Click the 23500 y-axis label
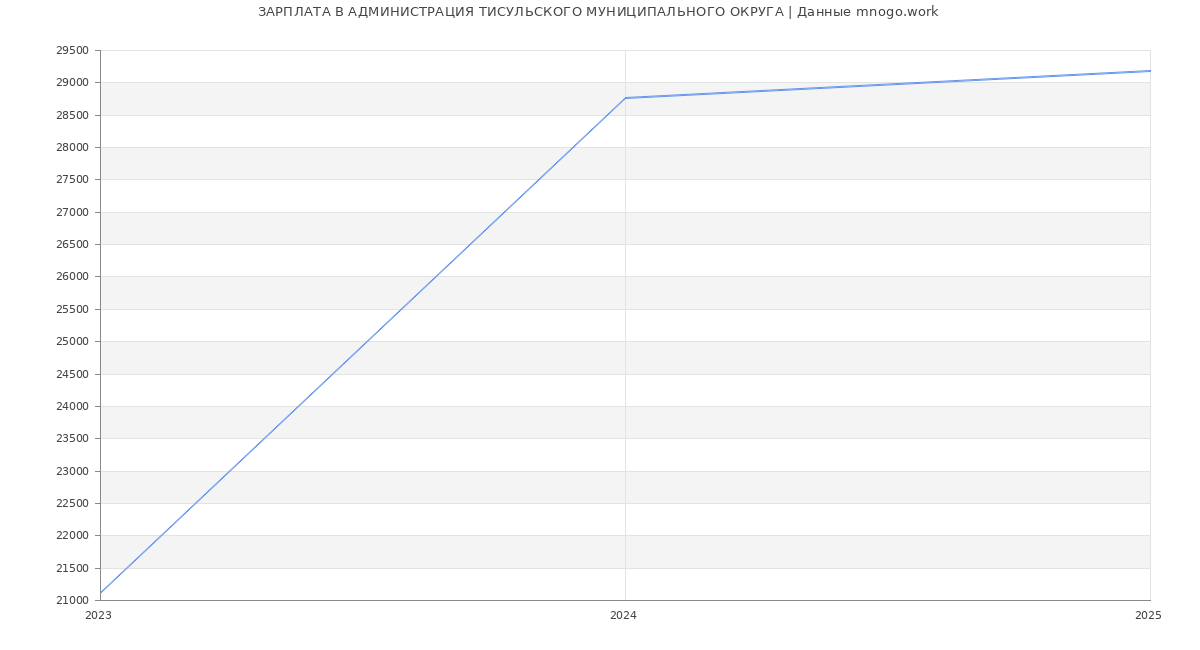The height and width of the screenshot is (650, 1200). click(x=72, y=439)
